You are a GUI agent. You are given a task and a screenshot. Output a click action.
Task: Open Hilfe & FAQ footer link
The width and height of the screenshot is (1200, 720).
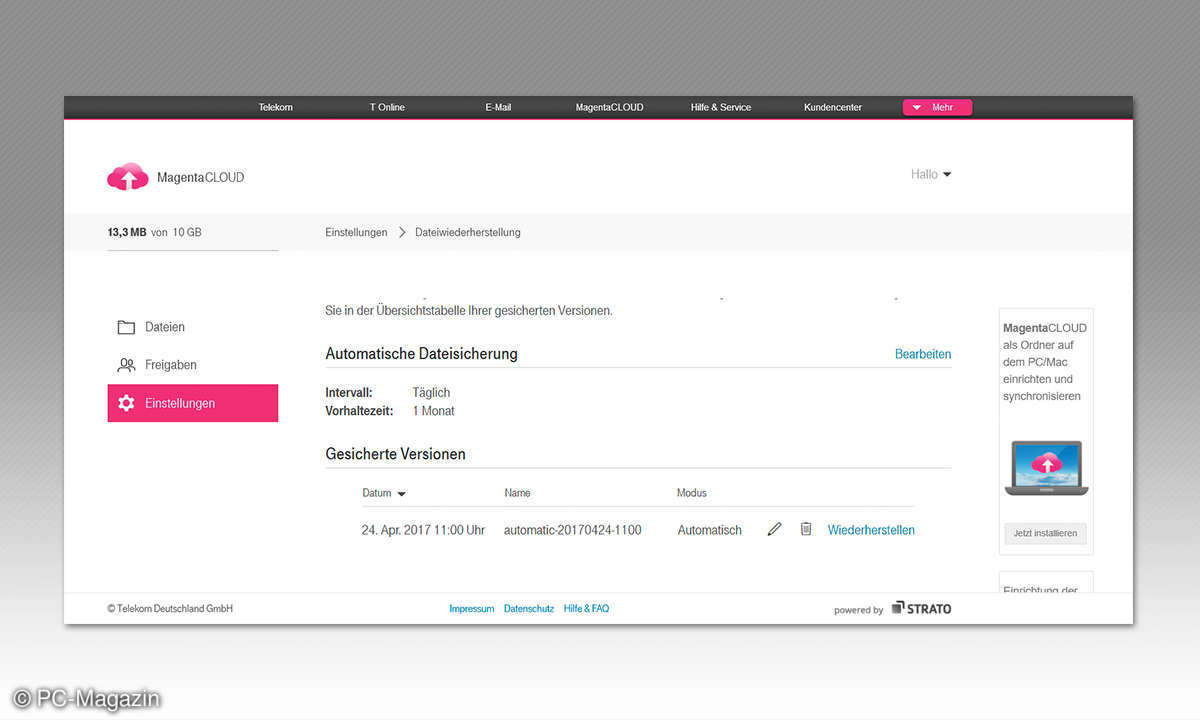[586, 608]
